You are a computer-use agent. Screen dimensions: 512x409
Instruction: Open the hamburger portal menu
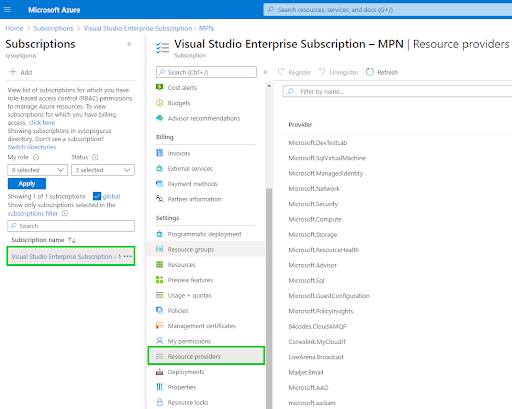[x=7, y=10]
